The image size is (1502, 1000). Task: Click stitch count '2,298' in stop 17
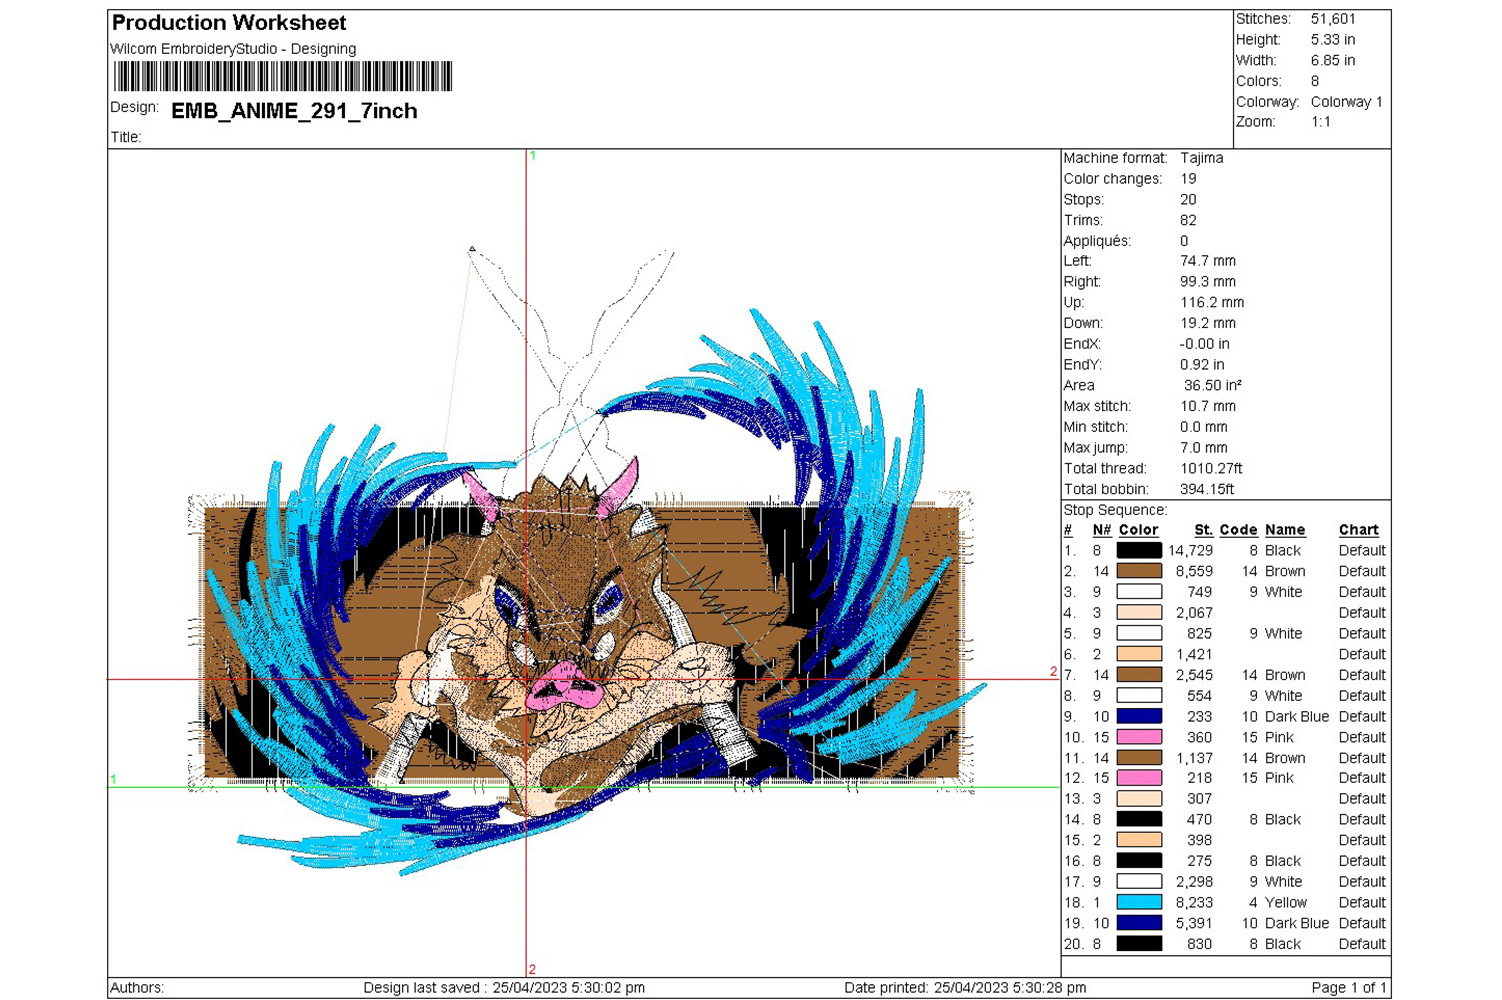pos(1194,882)
